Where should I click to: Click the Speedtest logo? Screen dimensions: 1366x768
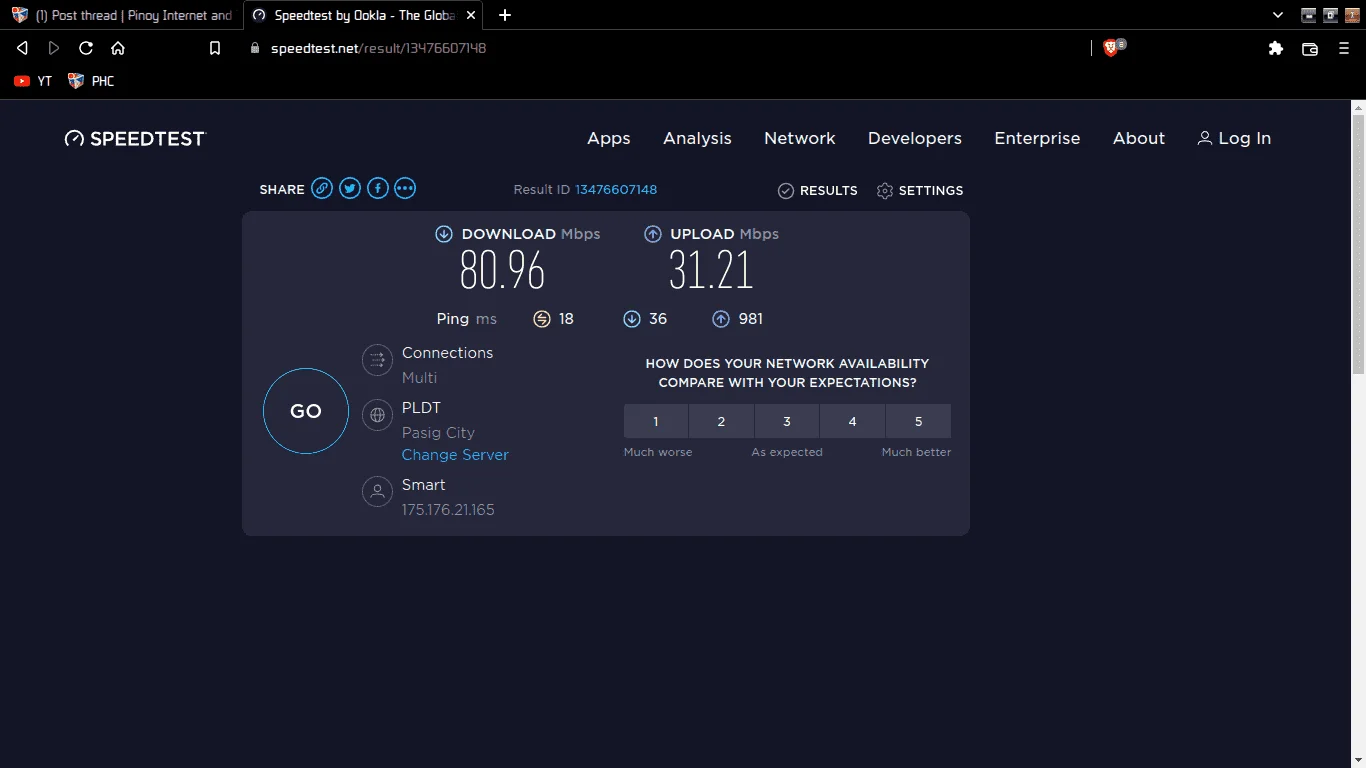135,139
